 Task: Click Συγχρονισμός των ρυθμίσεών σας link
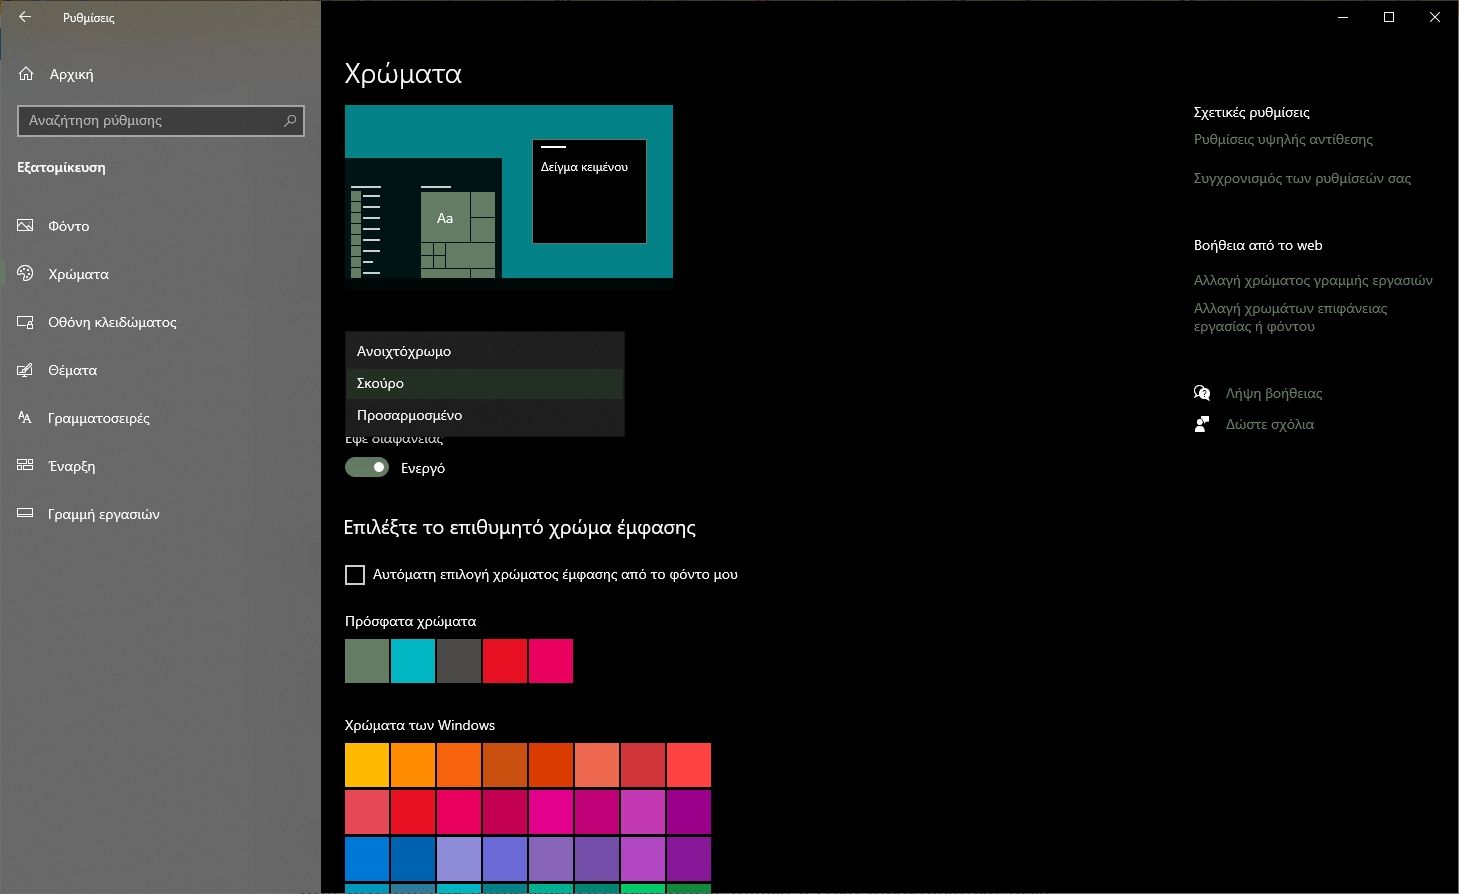(x=1302, y=178)
